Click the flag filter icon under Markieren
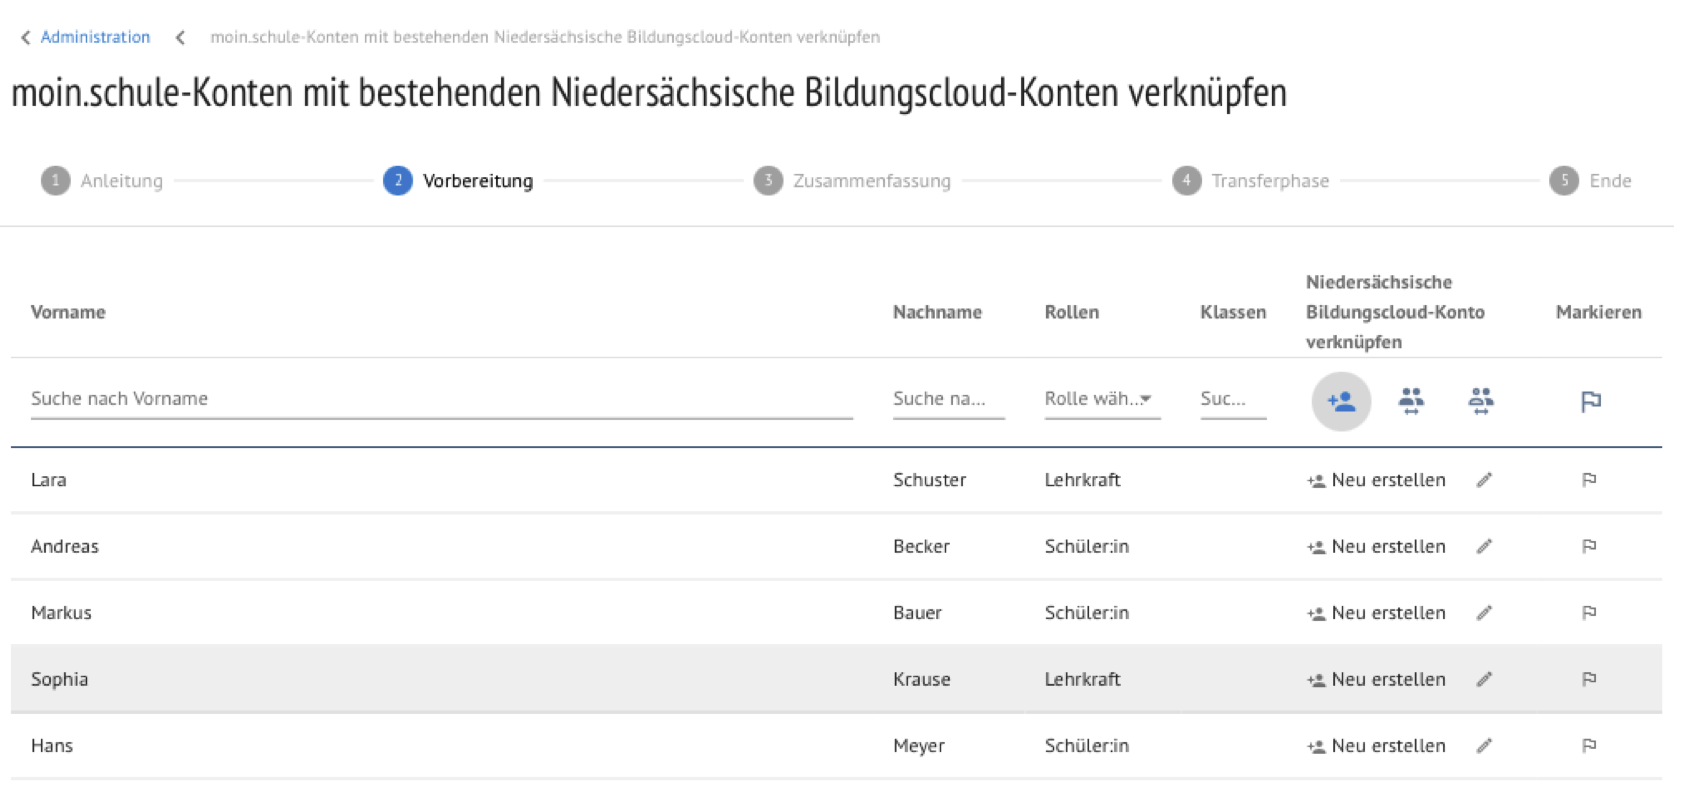The image size is (1681, 799). (1590, 401)
